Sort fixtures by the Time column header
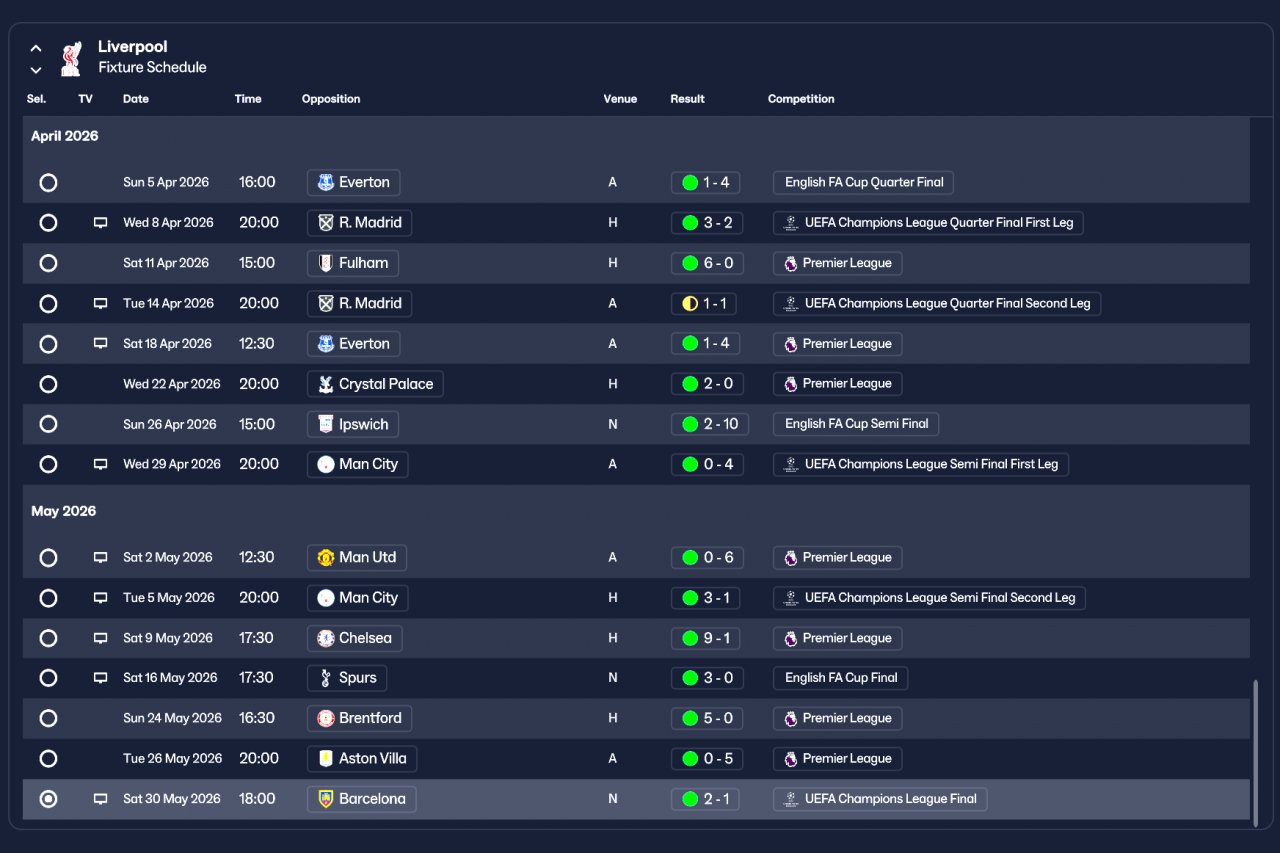The width and height of the screenshot is (1280, 853). (x=248, y=99)
